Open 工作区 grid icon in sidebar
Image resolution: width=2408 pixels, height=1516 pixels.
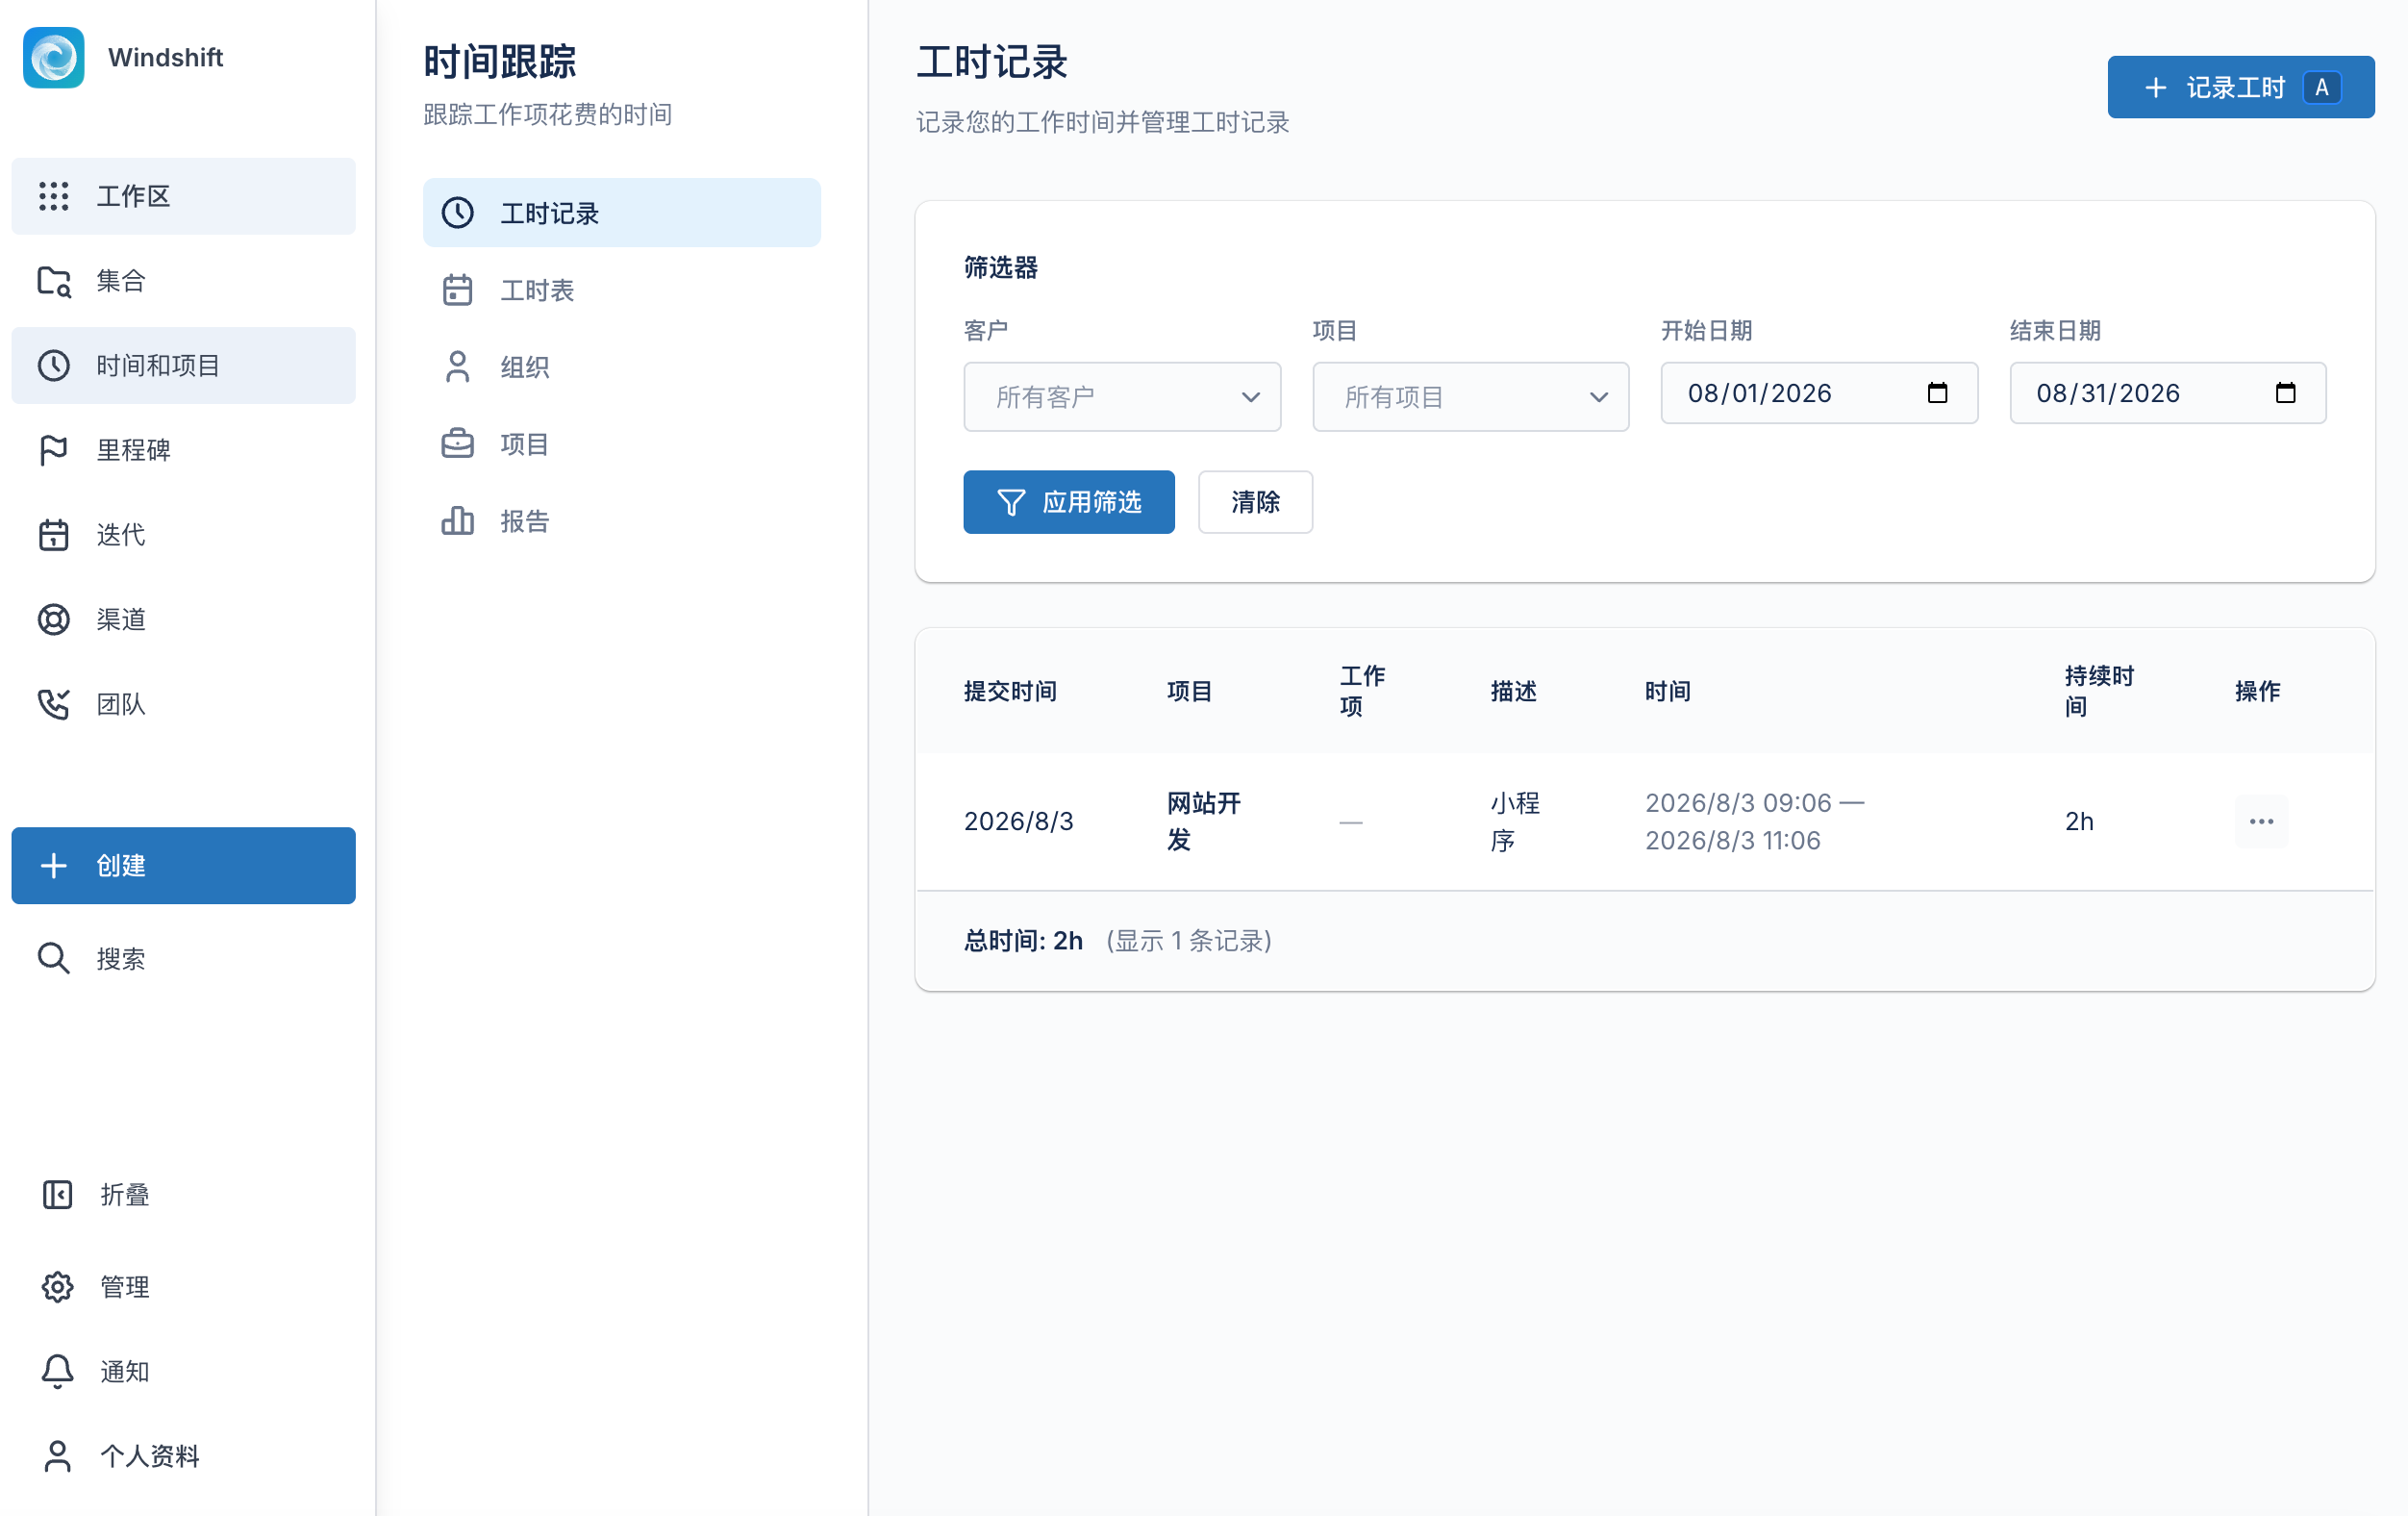pos(54,196)
